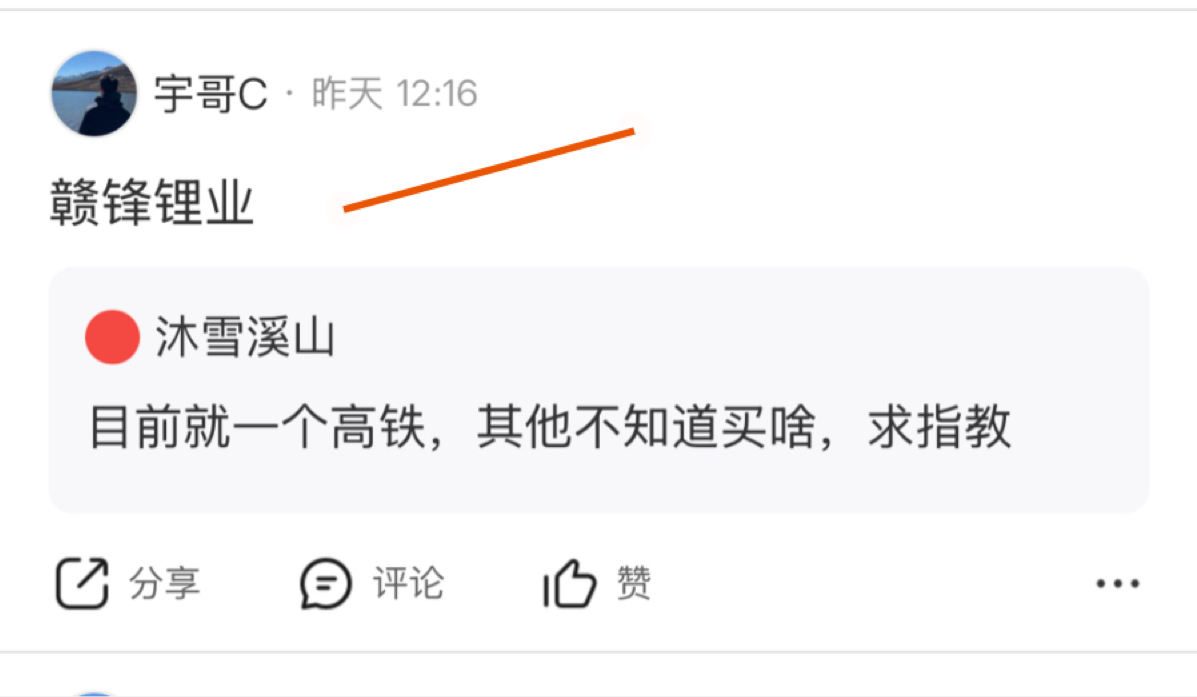Image resolution: width=1197 pixels, height=697 pixels.
Task: Click the post timestamp 昨天 12:16
Action: [395, 94]
